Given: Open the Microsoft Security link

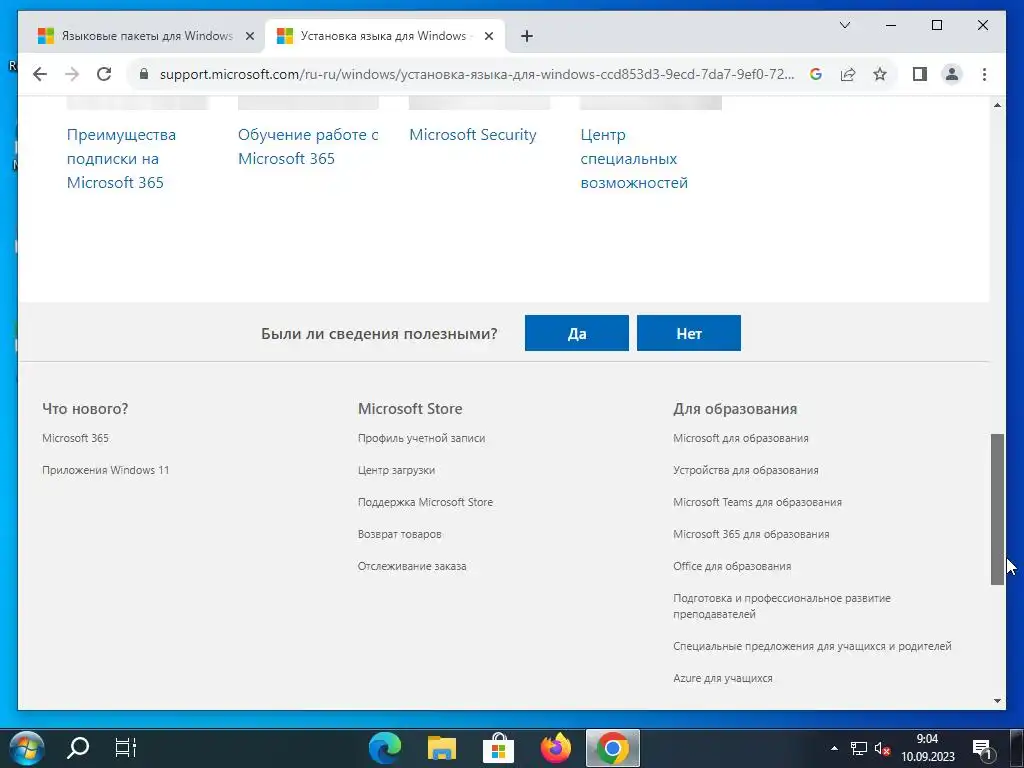Looking at the screenshot, I should [x=473, y=135].
